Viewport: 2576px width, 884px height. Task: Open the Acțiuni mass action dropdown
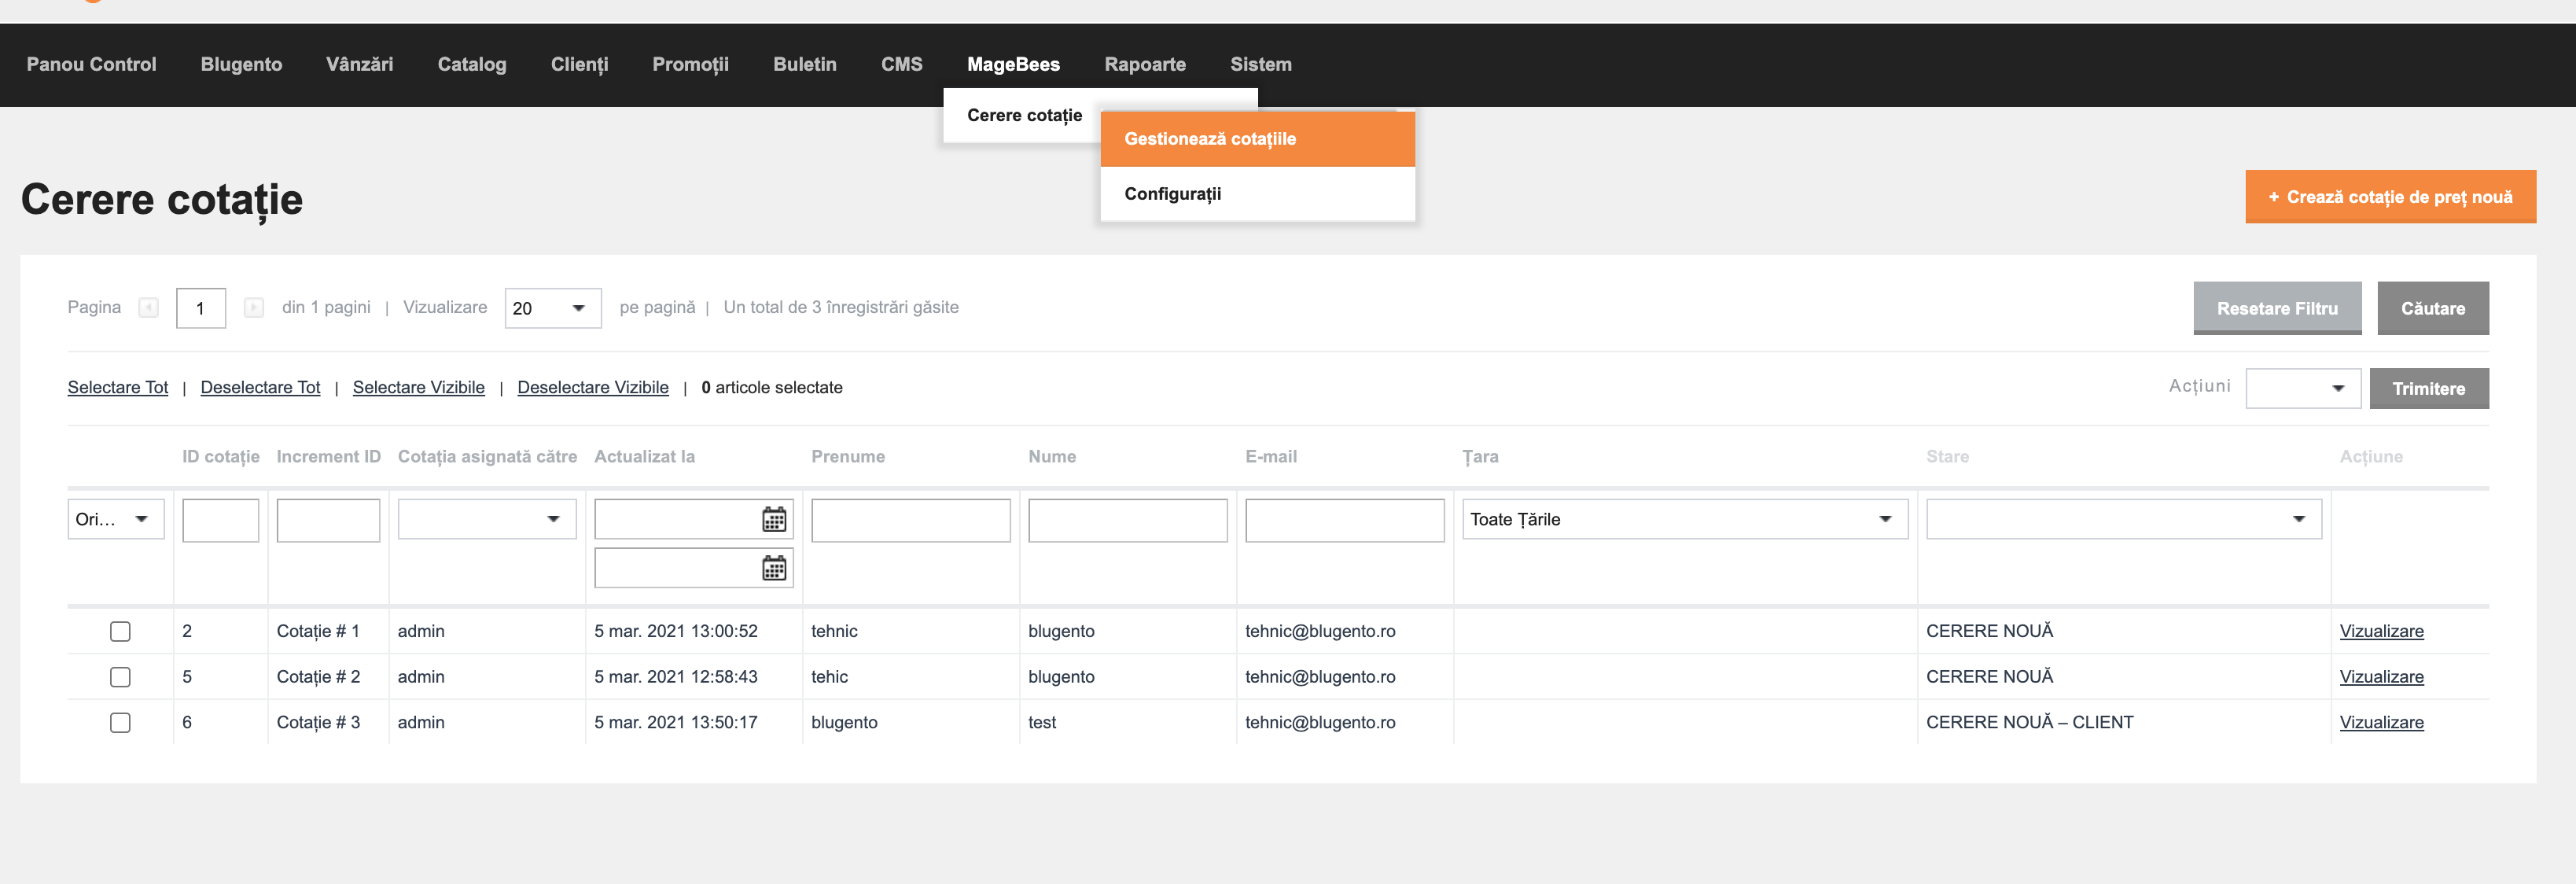(2302, 388)
